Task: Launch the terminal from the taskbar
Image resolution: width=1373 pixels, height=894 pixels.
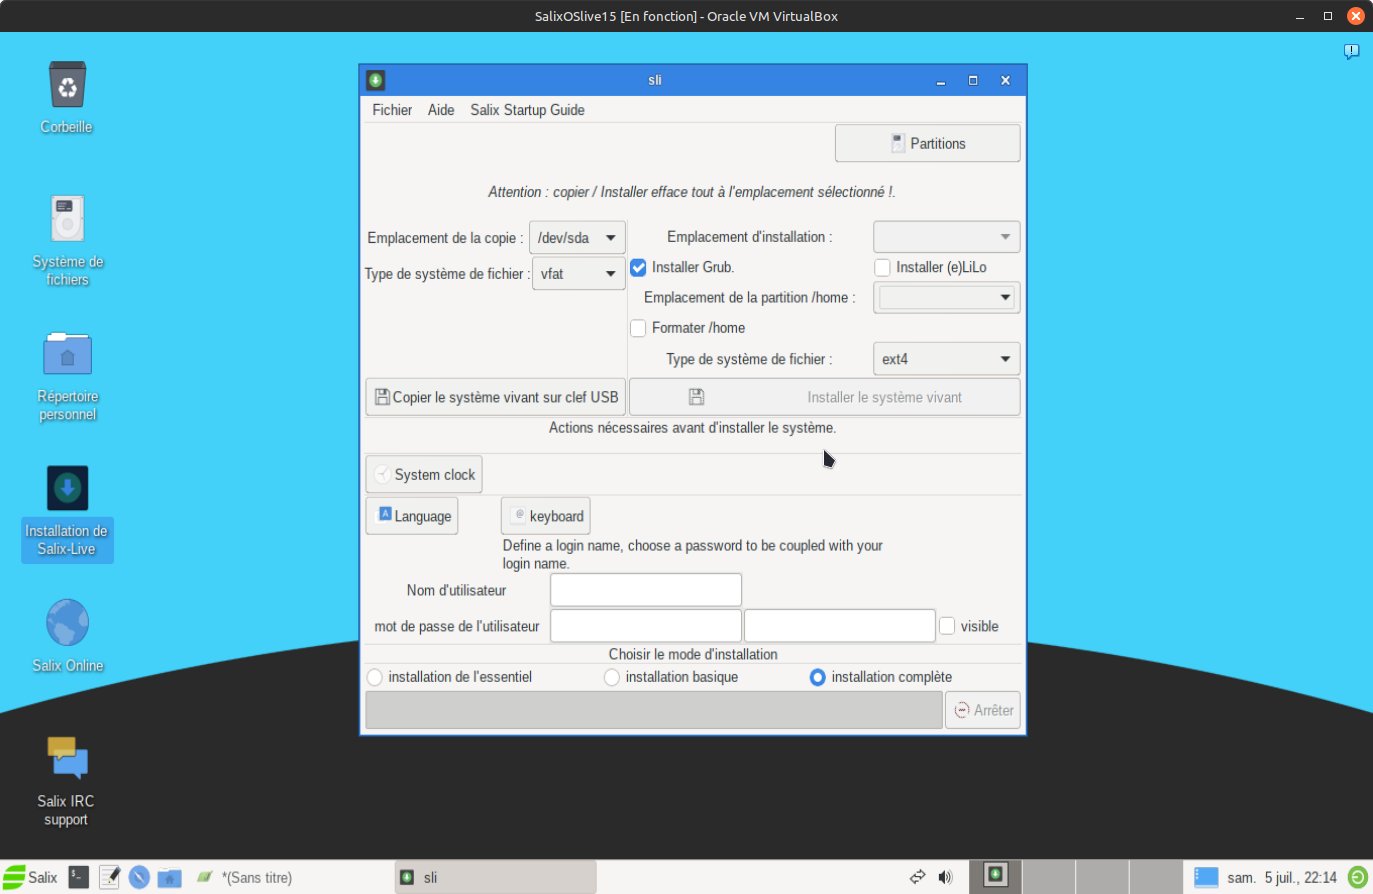Action: click(x=79, y=877)
